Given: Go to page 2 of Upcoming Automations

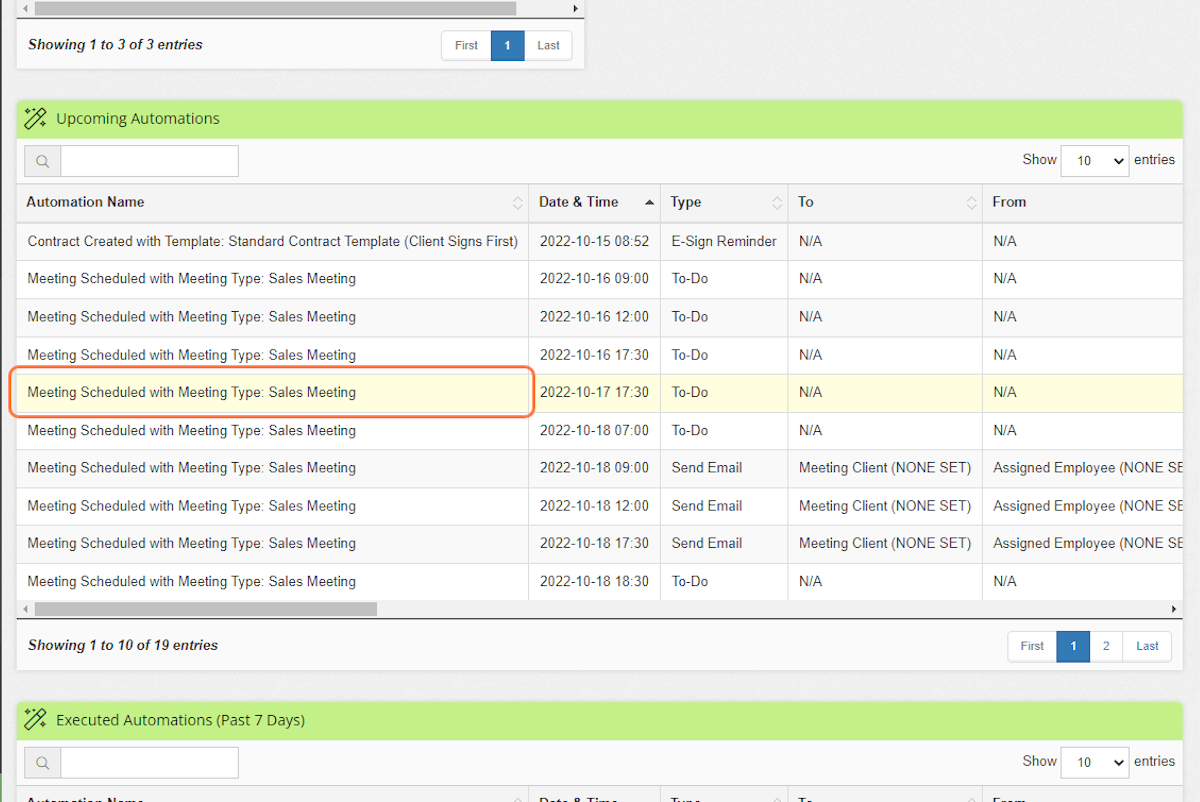Looking at the screenshot, I should (x=1106, y=646).
